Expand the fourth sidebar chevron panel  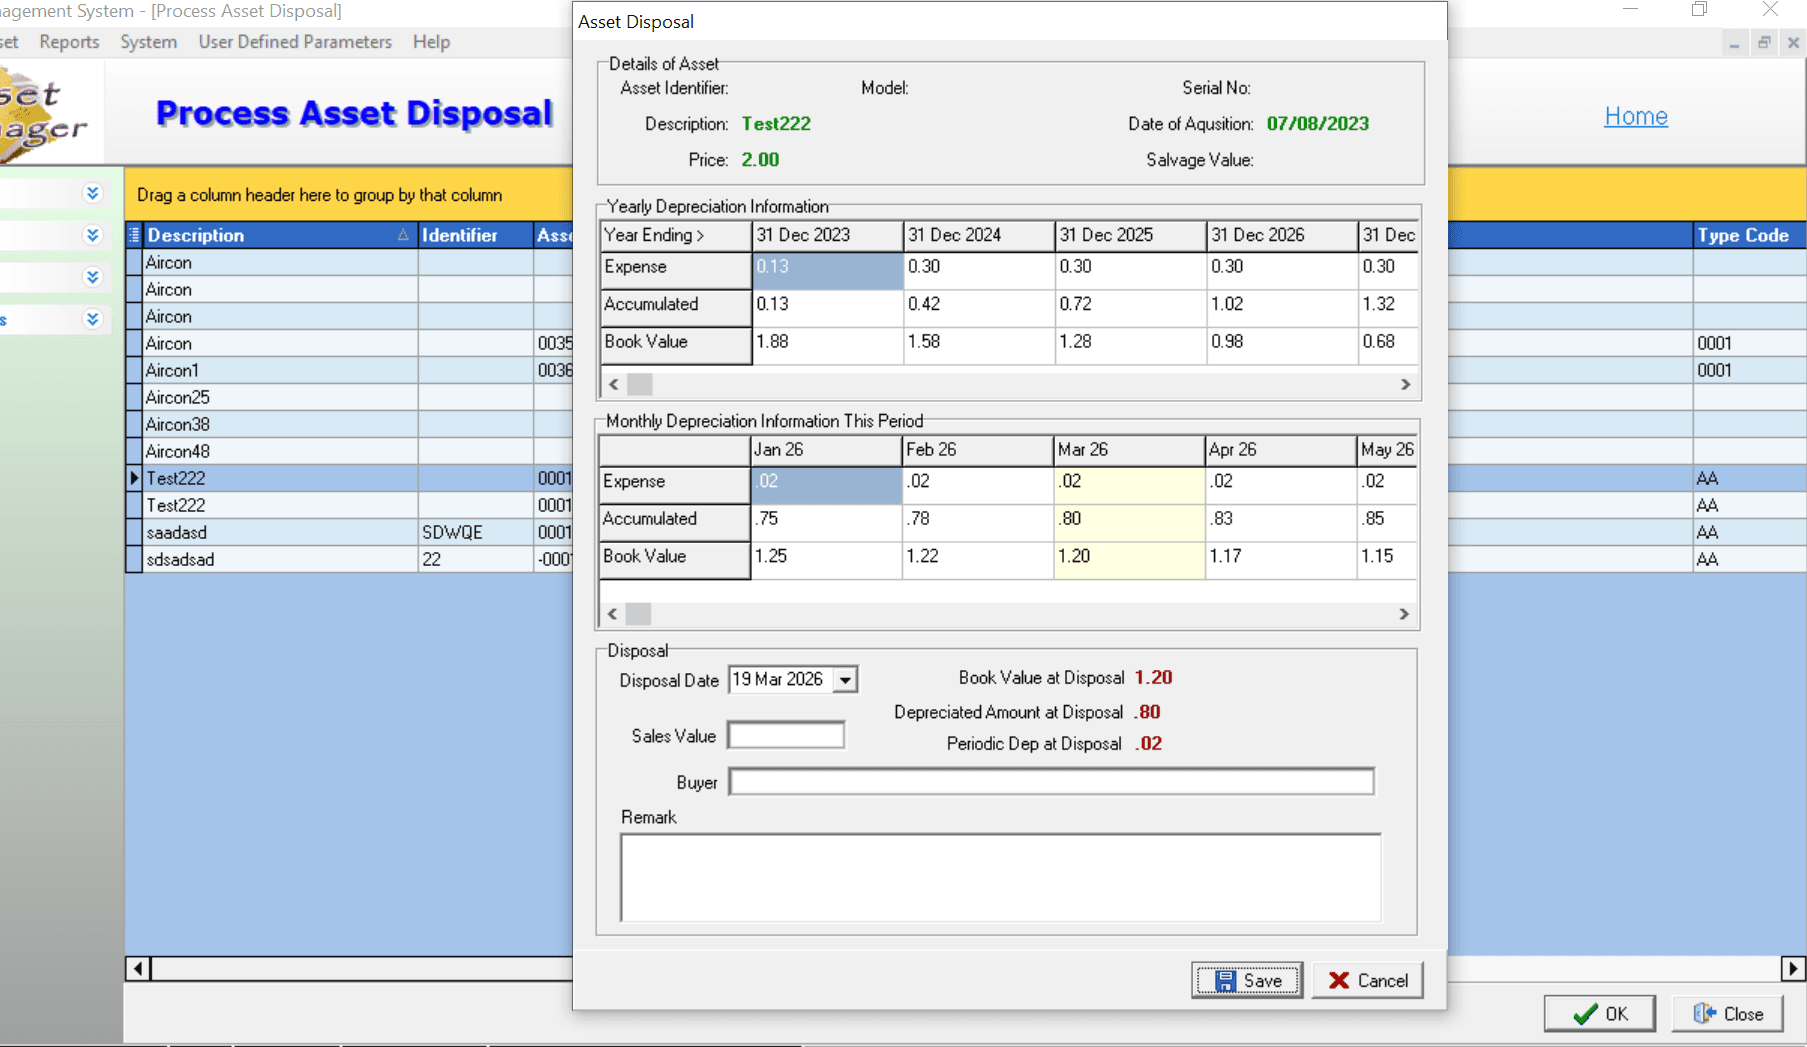[93, 319]
